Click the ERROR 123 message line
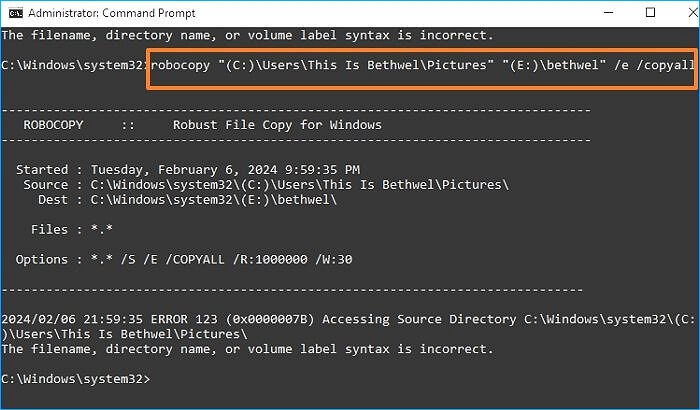 pyautogui.click(x=340, y=320)
